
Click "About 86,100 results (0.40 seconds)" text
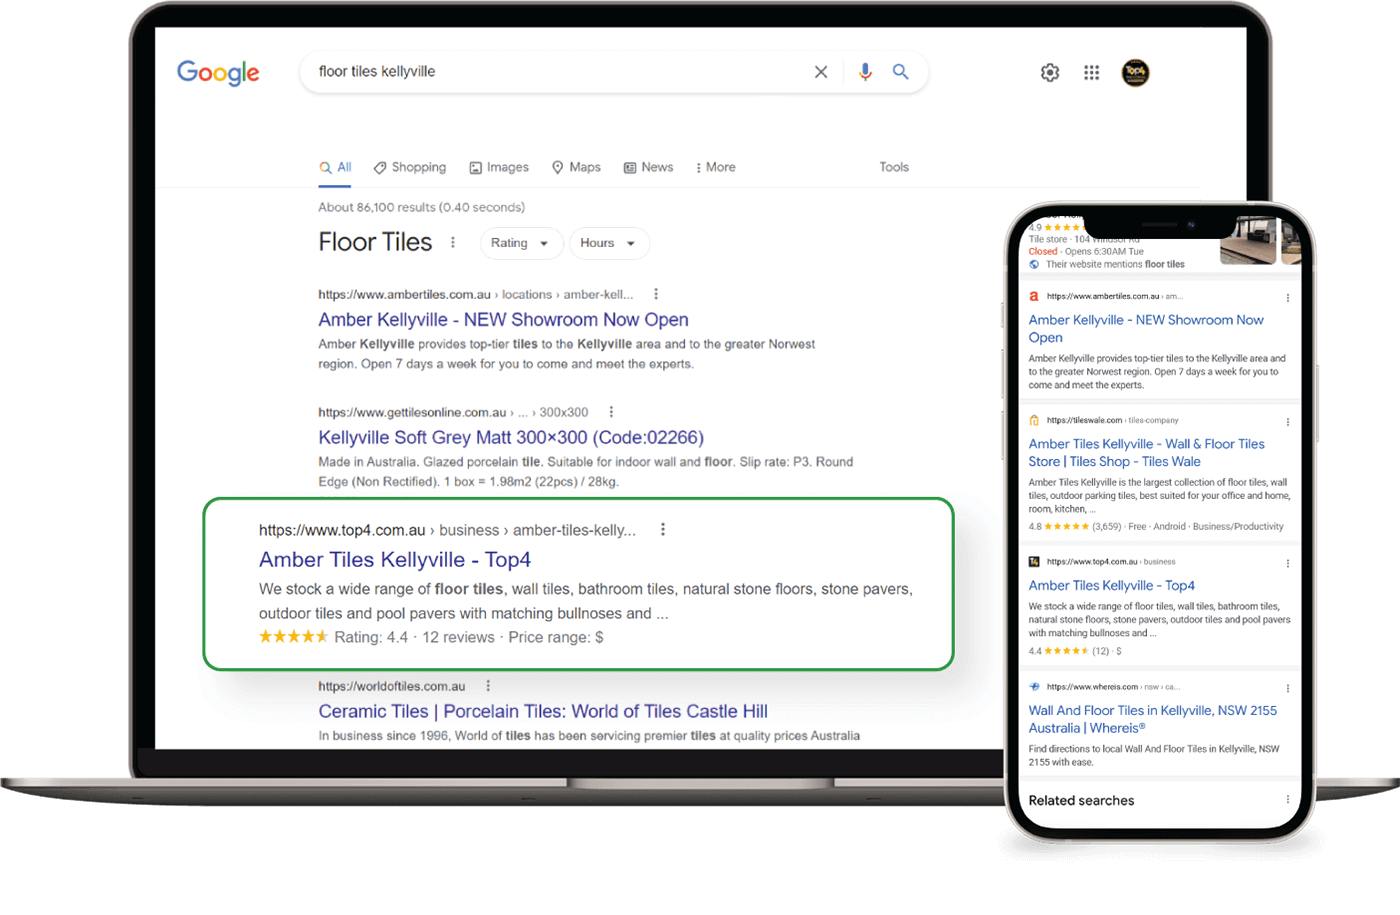pyautogui.click(x=421, y=207)
